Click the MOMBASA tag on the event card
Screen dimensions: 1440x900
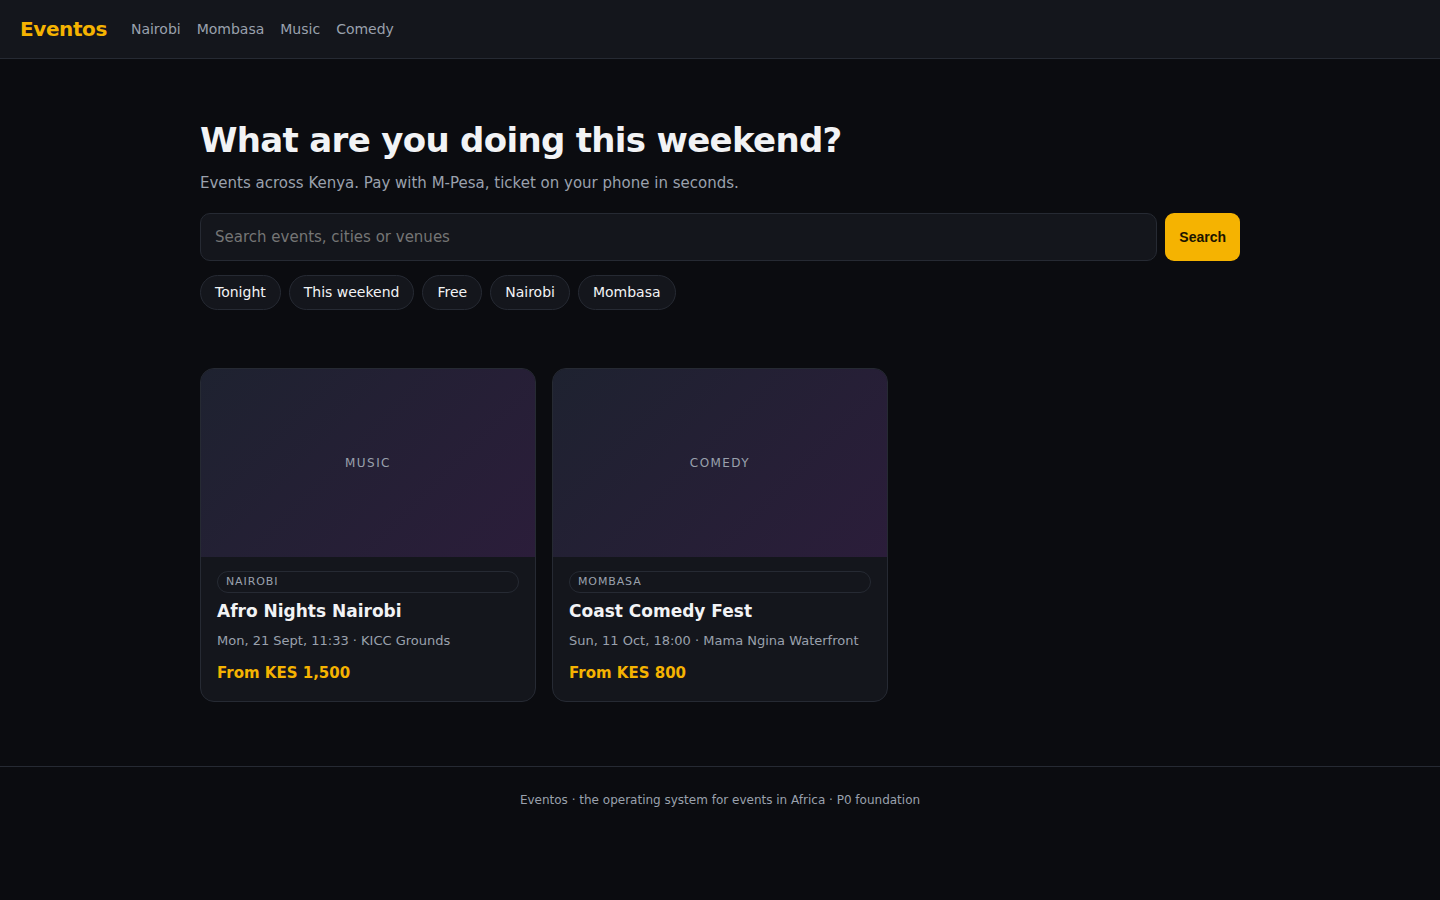click(x=720, y=582)
